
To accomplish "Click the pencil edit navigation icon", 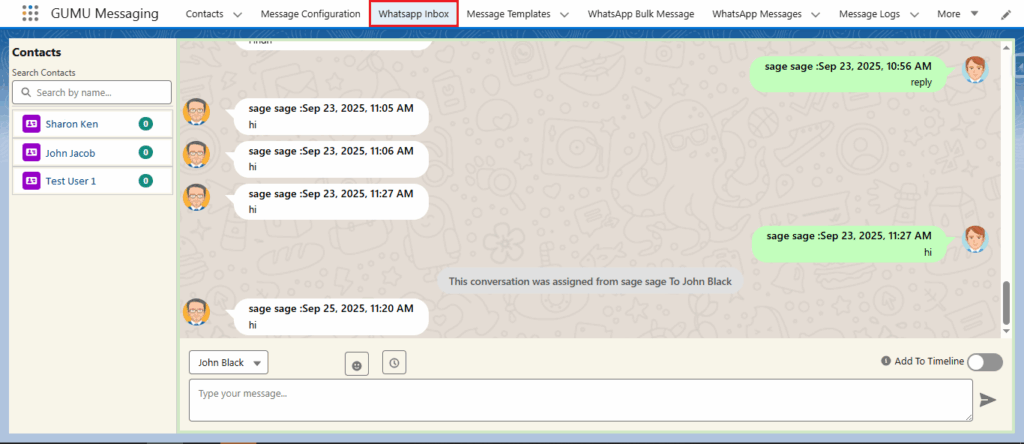I will 1006,14.
